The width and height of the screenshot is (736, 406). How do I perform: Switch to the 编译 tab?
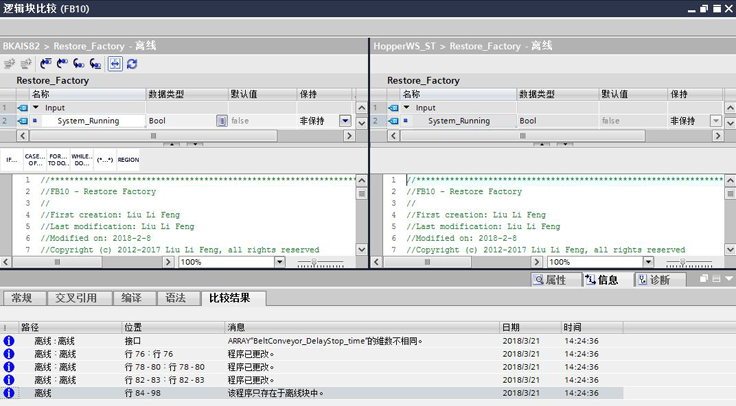click(131, 298)
